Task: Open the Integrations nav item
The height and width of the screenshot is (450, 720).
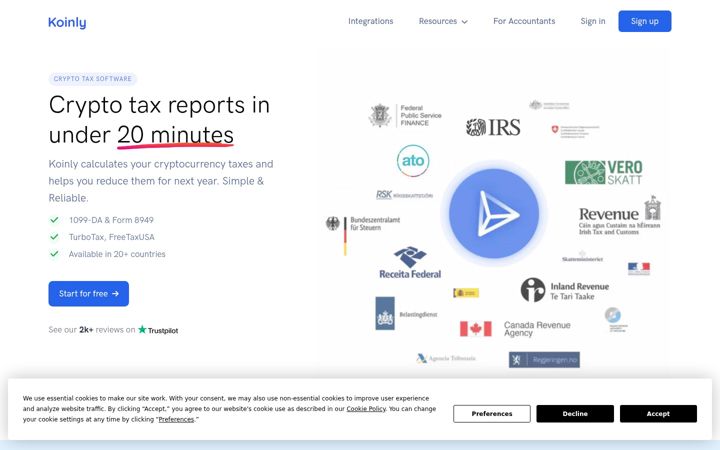Action: (371, 21)
